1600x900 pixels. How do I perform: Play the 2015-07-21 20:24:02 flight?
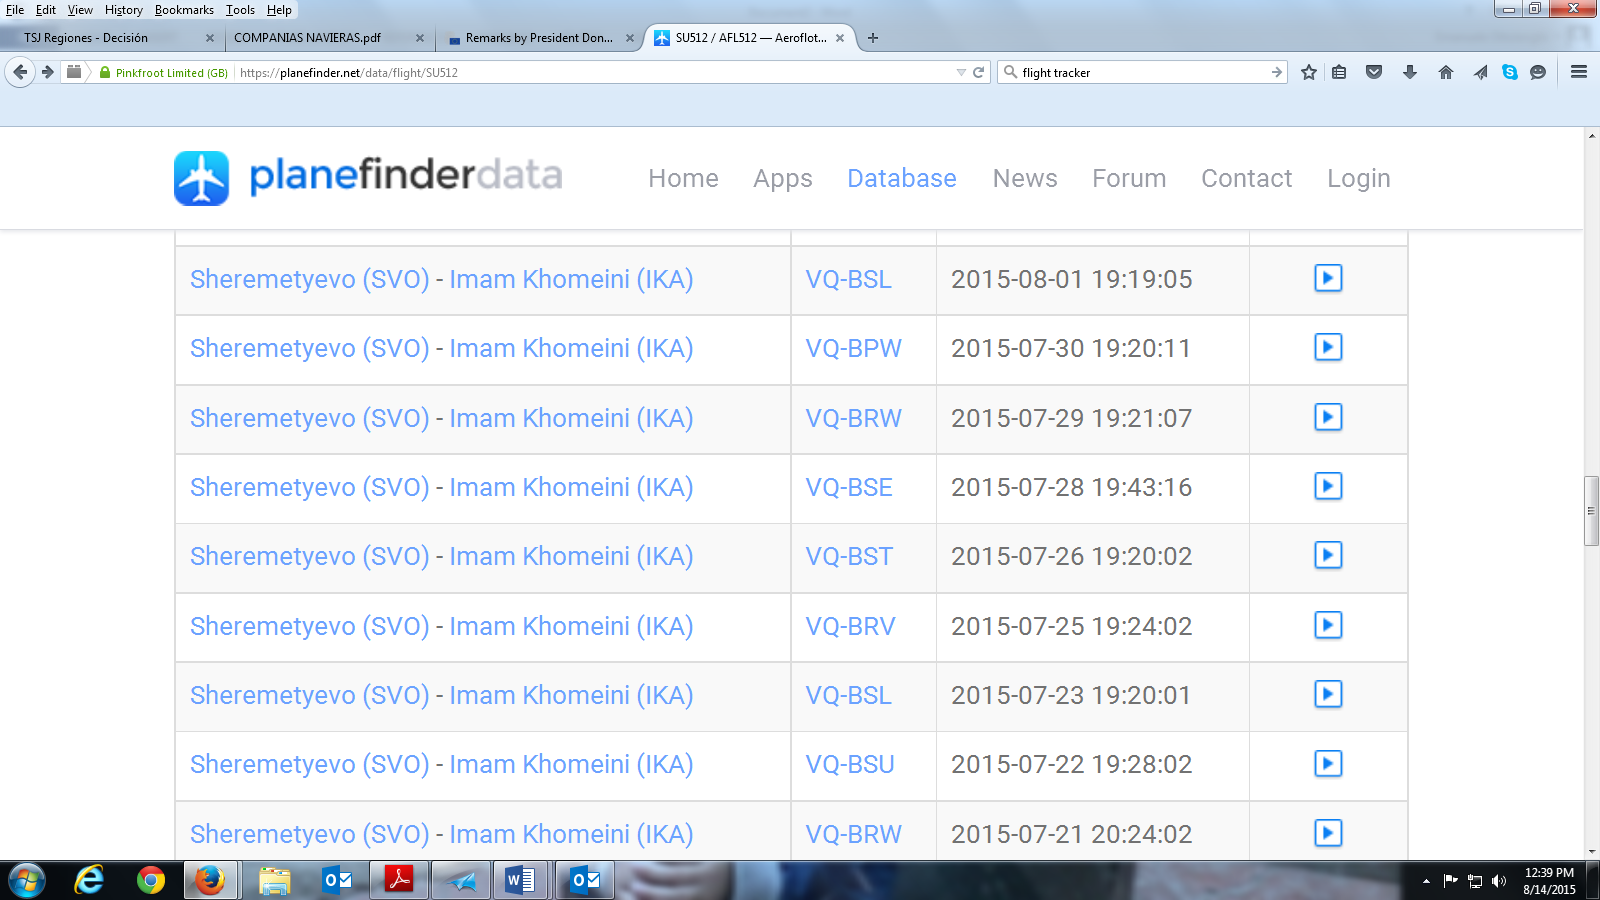tap(1328, 833)
